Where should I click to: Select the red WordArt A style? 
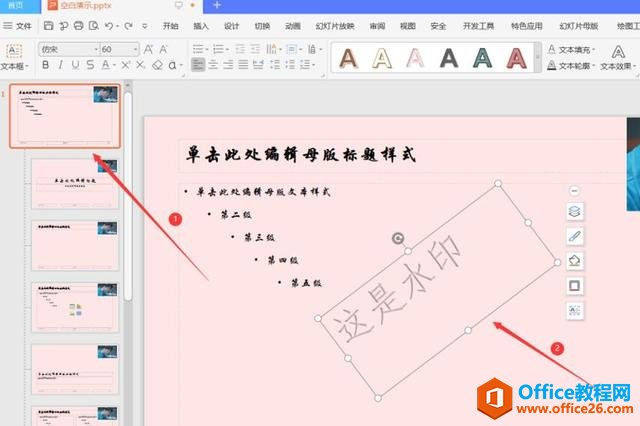516,58
